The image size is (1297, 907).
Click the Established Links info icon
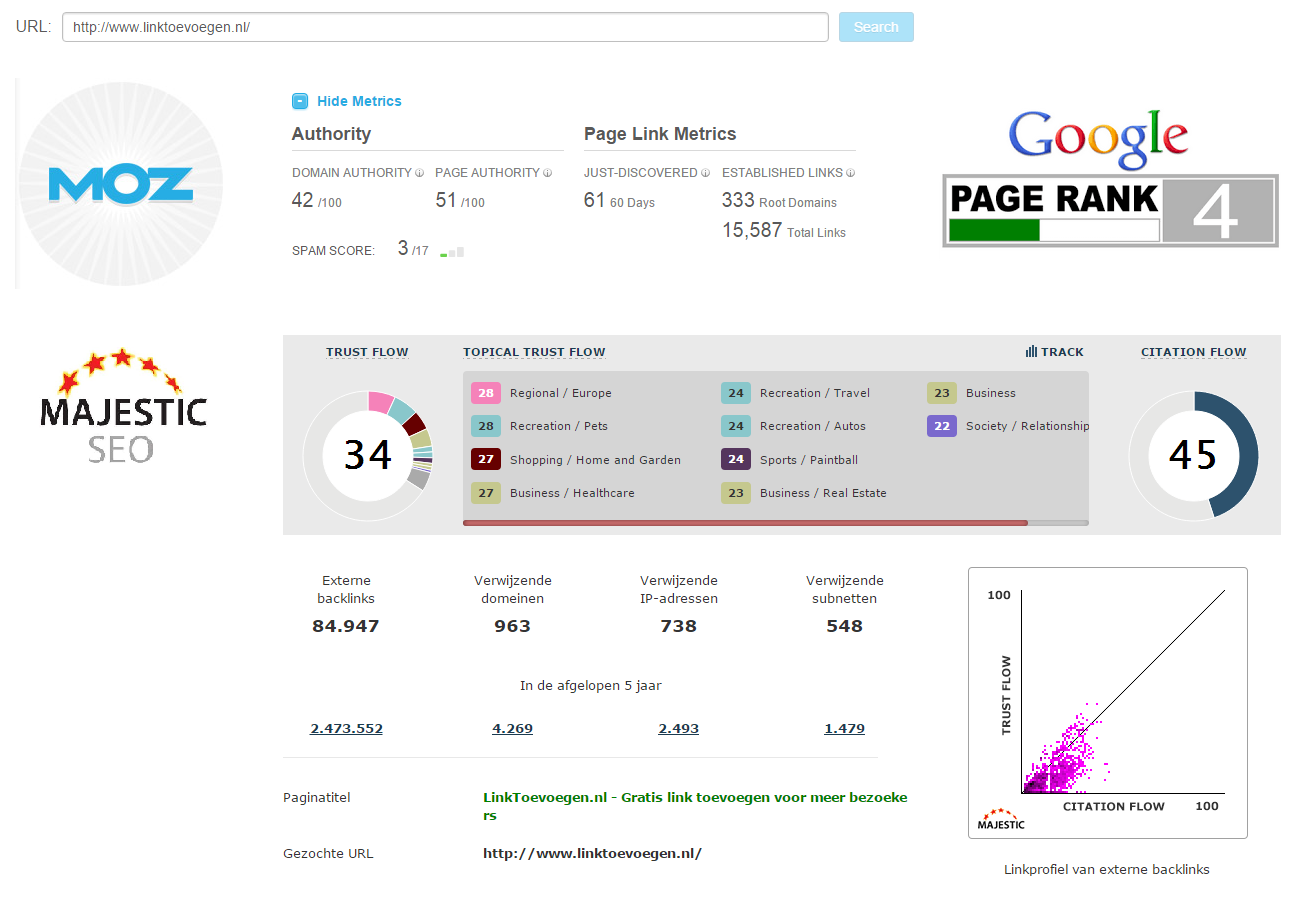coord(851,173)
